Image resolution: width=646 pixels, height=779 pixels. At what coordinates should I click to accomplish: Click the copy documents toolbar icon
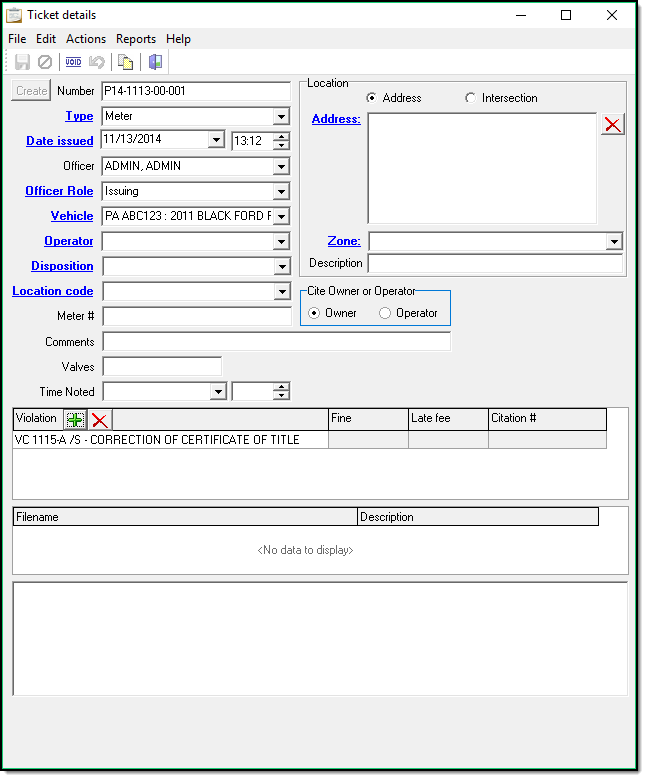126,62
